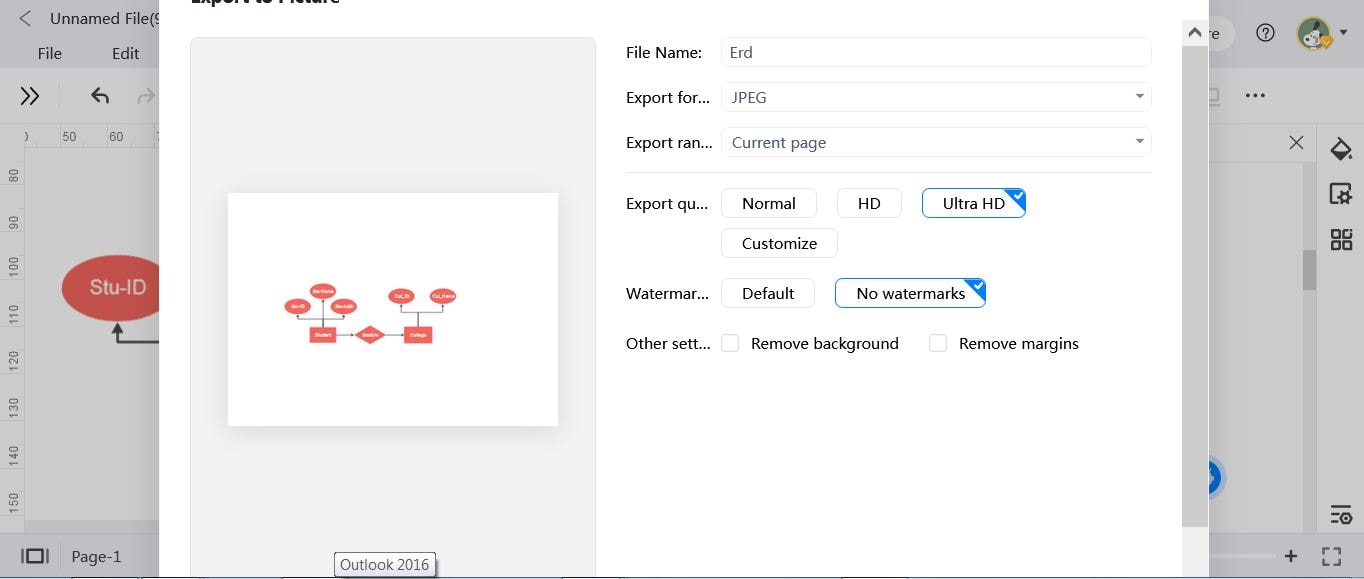Click the Unnamed File title text
Viewport: 1364px width, 579px height.
pos(103,18)
